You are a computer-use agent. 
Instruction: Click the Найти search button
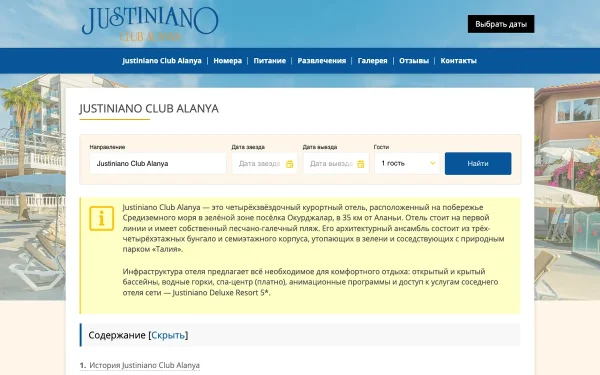pyautogui.click(x=478, y=163)
